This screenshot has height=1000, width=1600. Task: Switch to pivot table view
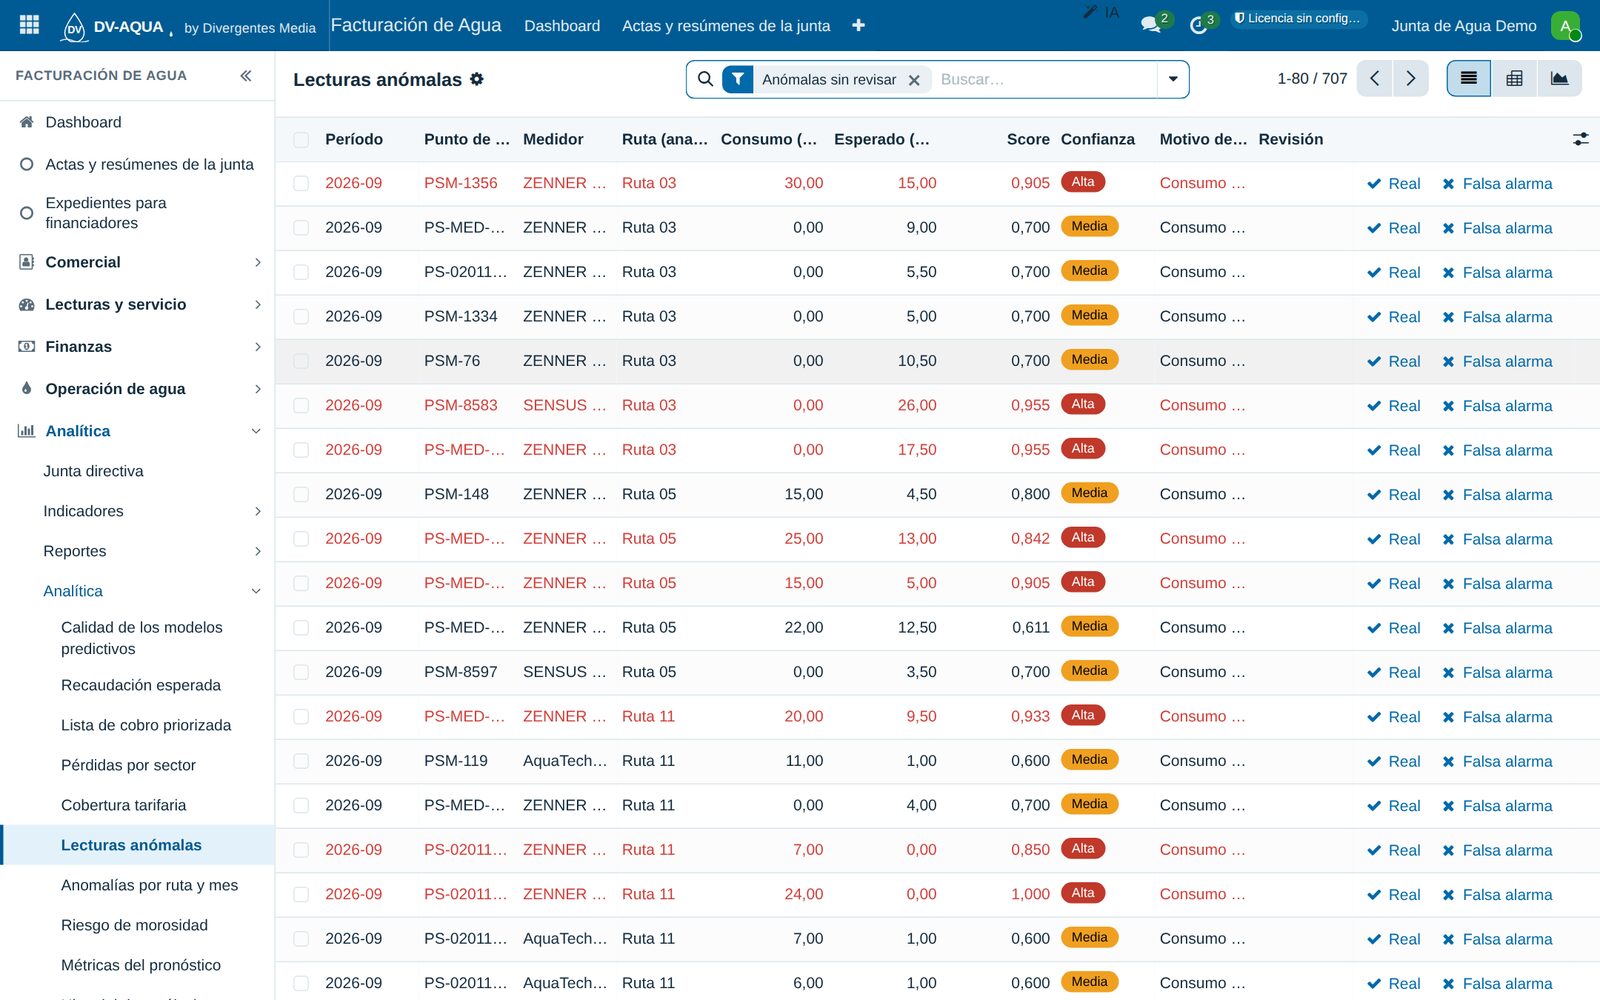pyautogui.click(x=1514, y=79)
